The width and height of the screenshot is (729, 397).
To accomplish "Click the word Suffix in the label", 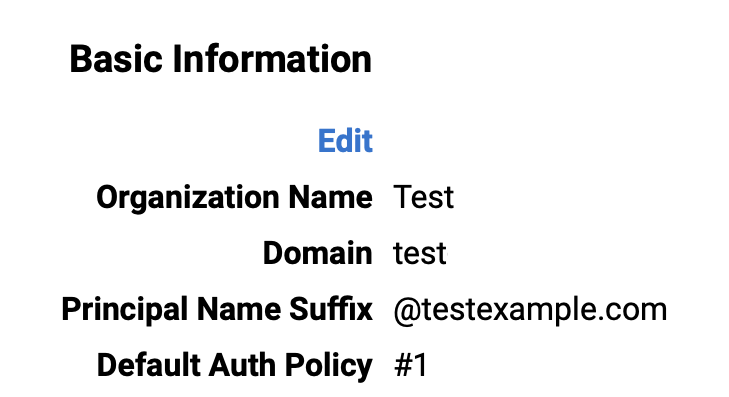I will (331, 309).
